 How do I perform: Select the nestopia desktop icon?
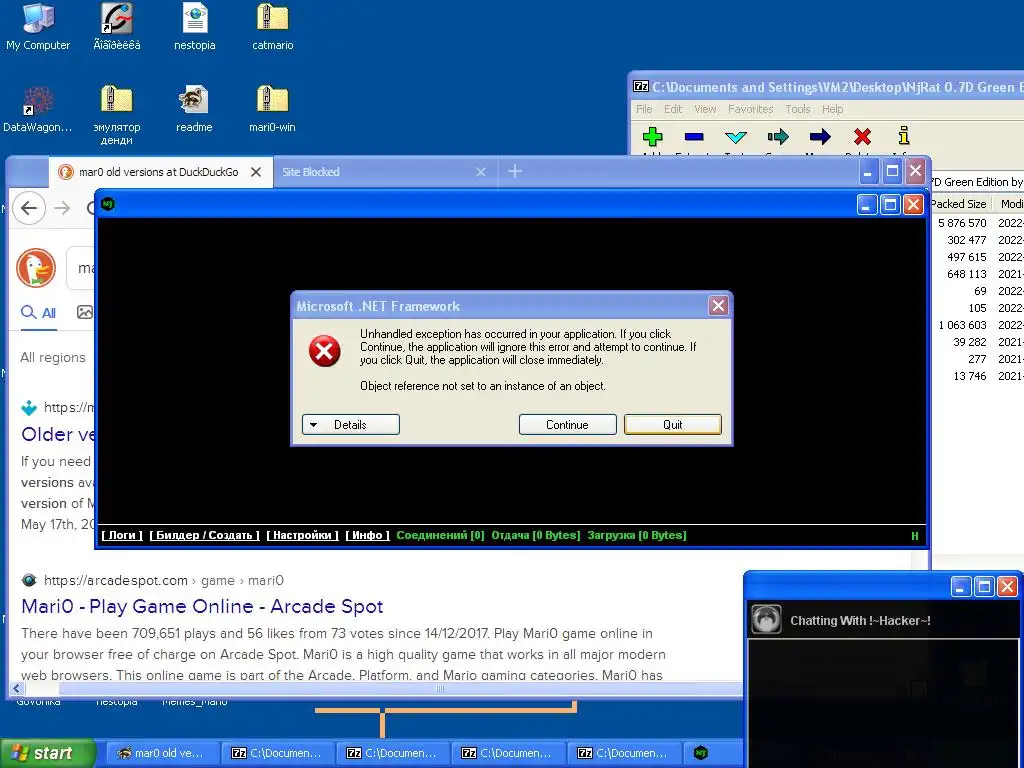(x=195, y=27)
